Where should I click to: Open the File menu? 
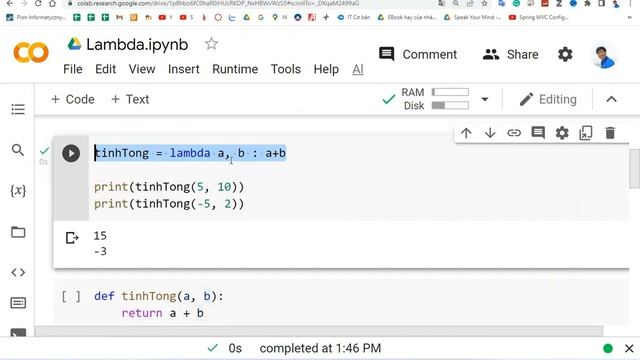pos(73,69)
